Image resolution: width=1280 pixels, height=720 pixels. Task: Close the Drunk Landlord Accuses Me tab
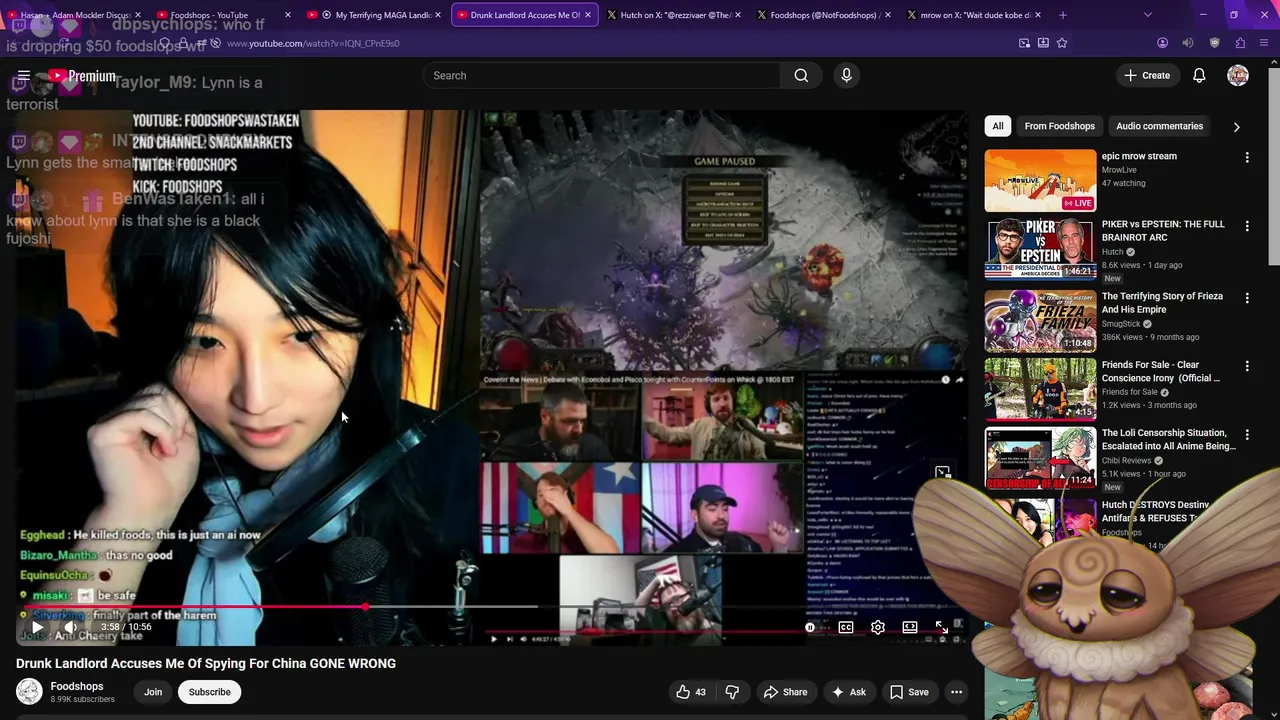tap(587, 15)
